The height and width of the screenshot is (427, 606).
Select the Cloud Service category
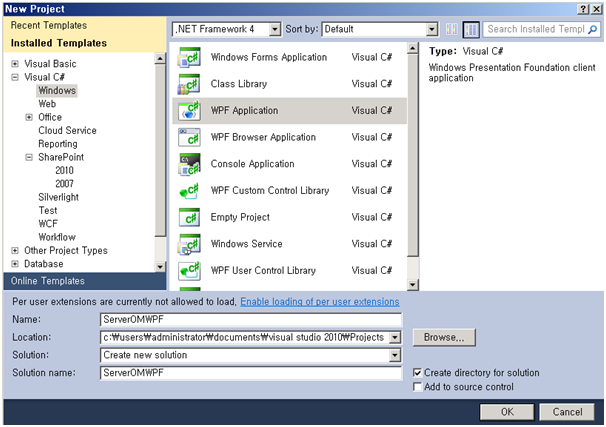tap(67, 131)
